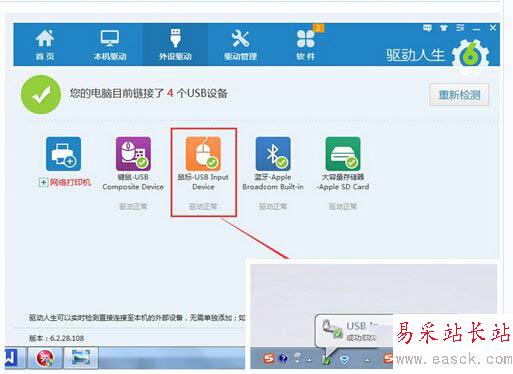Minimize the 驱动人生 window
513x374 pixels.
(x=476, y=29)
